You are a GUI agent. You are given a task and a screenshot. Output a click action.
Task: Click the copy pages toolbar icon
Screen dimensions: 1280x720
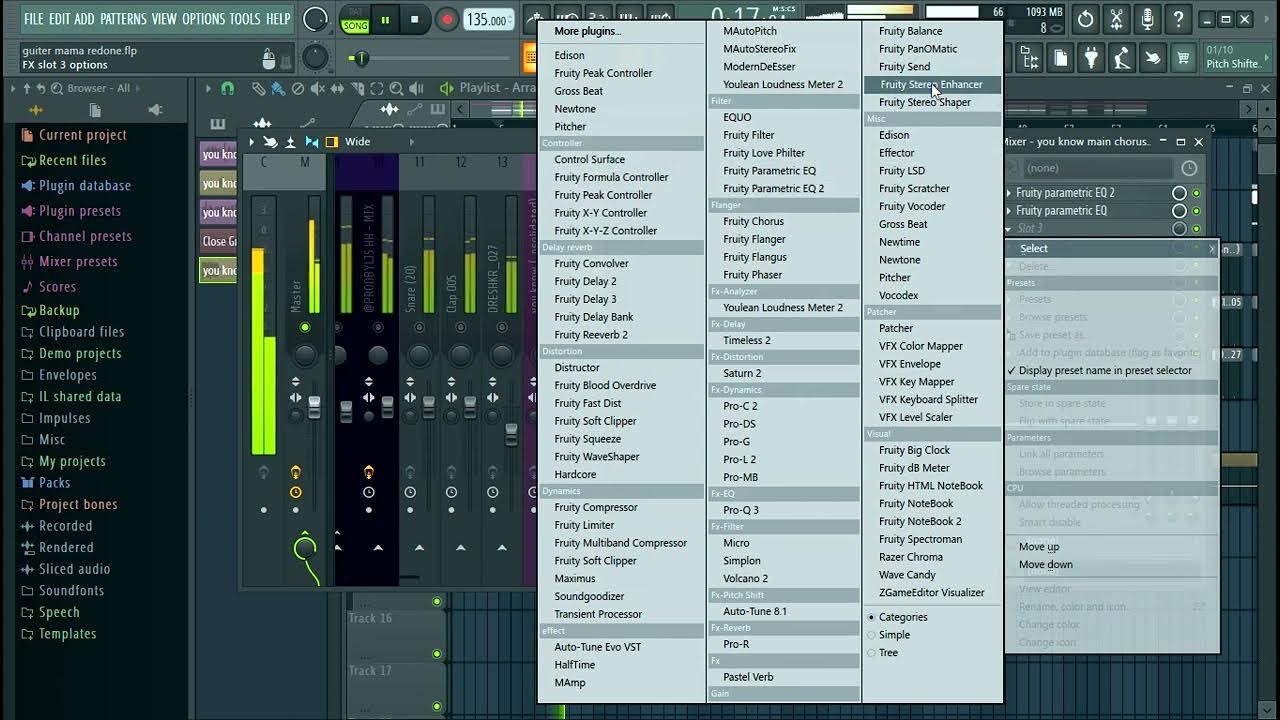click(x=1060, y=59)
